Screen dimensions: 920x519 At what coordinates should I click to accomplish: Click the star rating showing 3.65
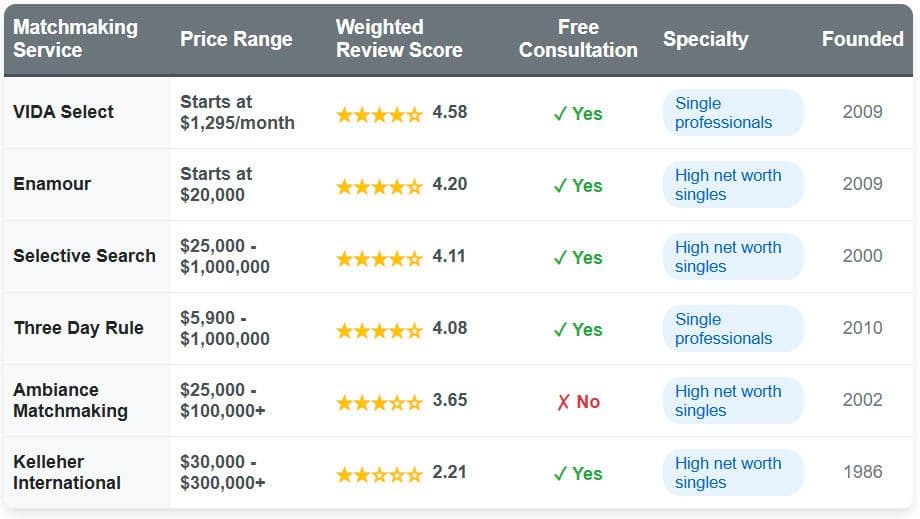pos(379,402)
